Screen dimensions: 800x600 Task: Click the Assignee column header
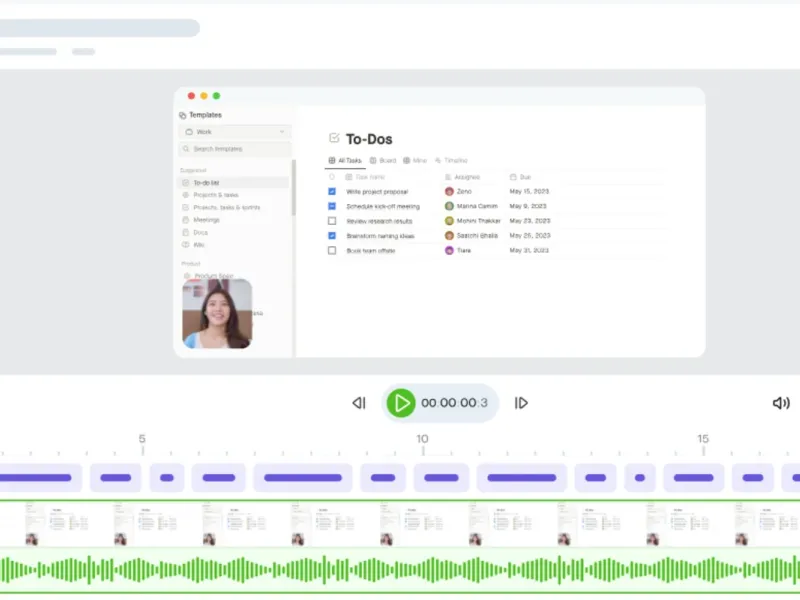pos(463,177)
